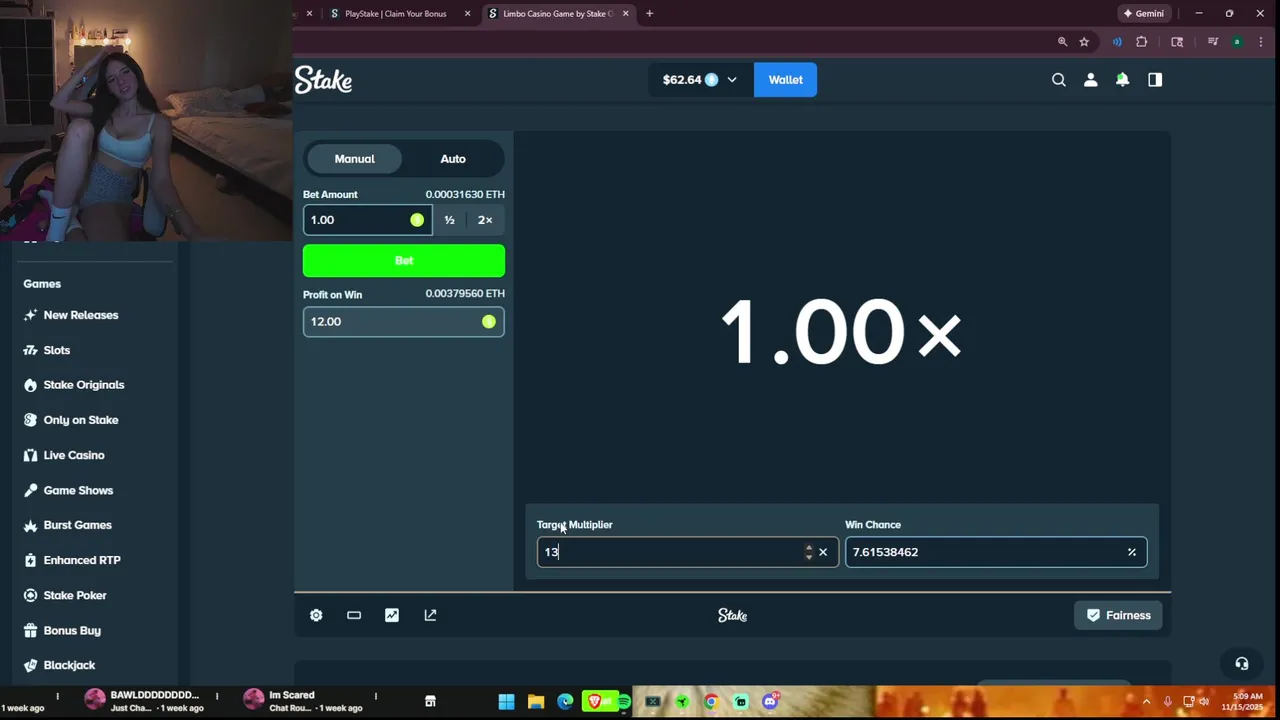Open the volume speaker tray icon

(1204, 702)
